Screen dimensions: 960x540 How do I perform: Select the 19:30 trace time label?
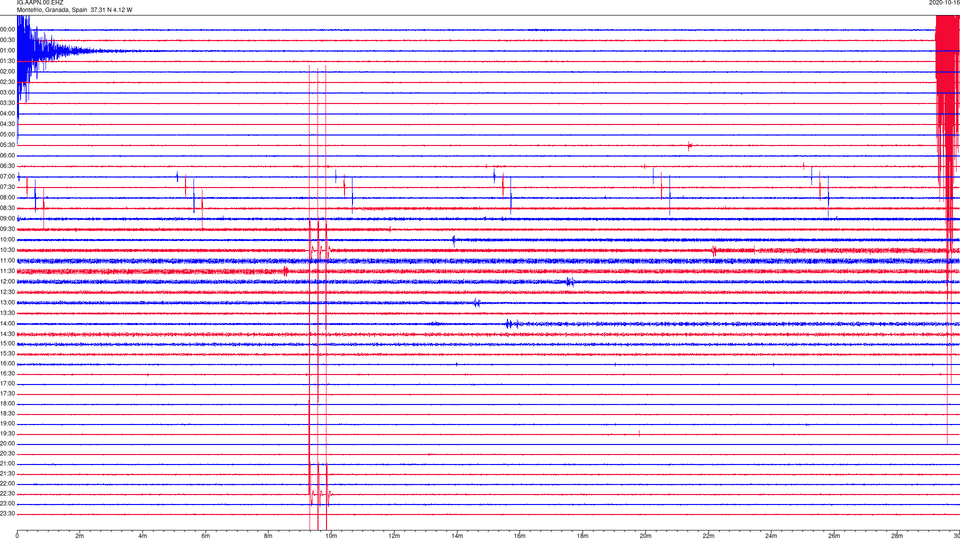coord(8,433)
